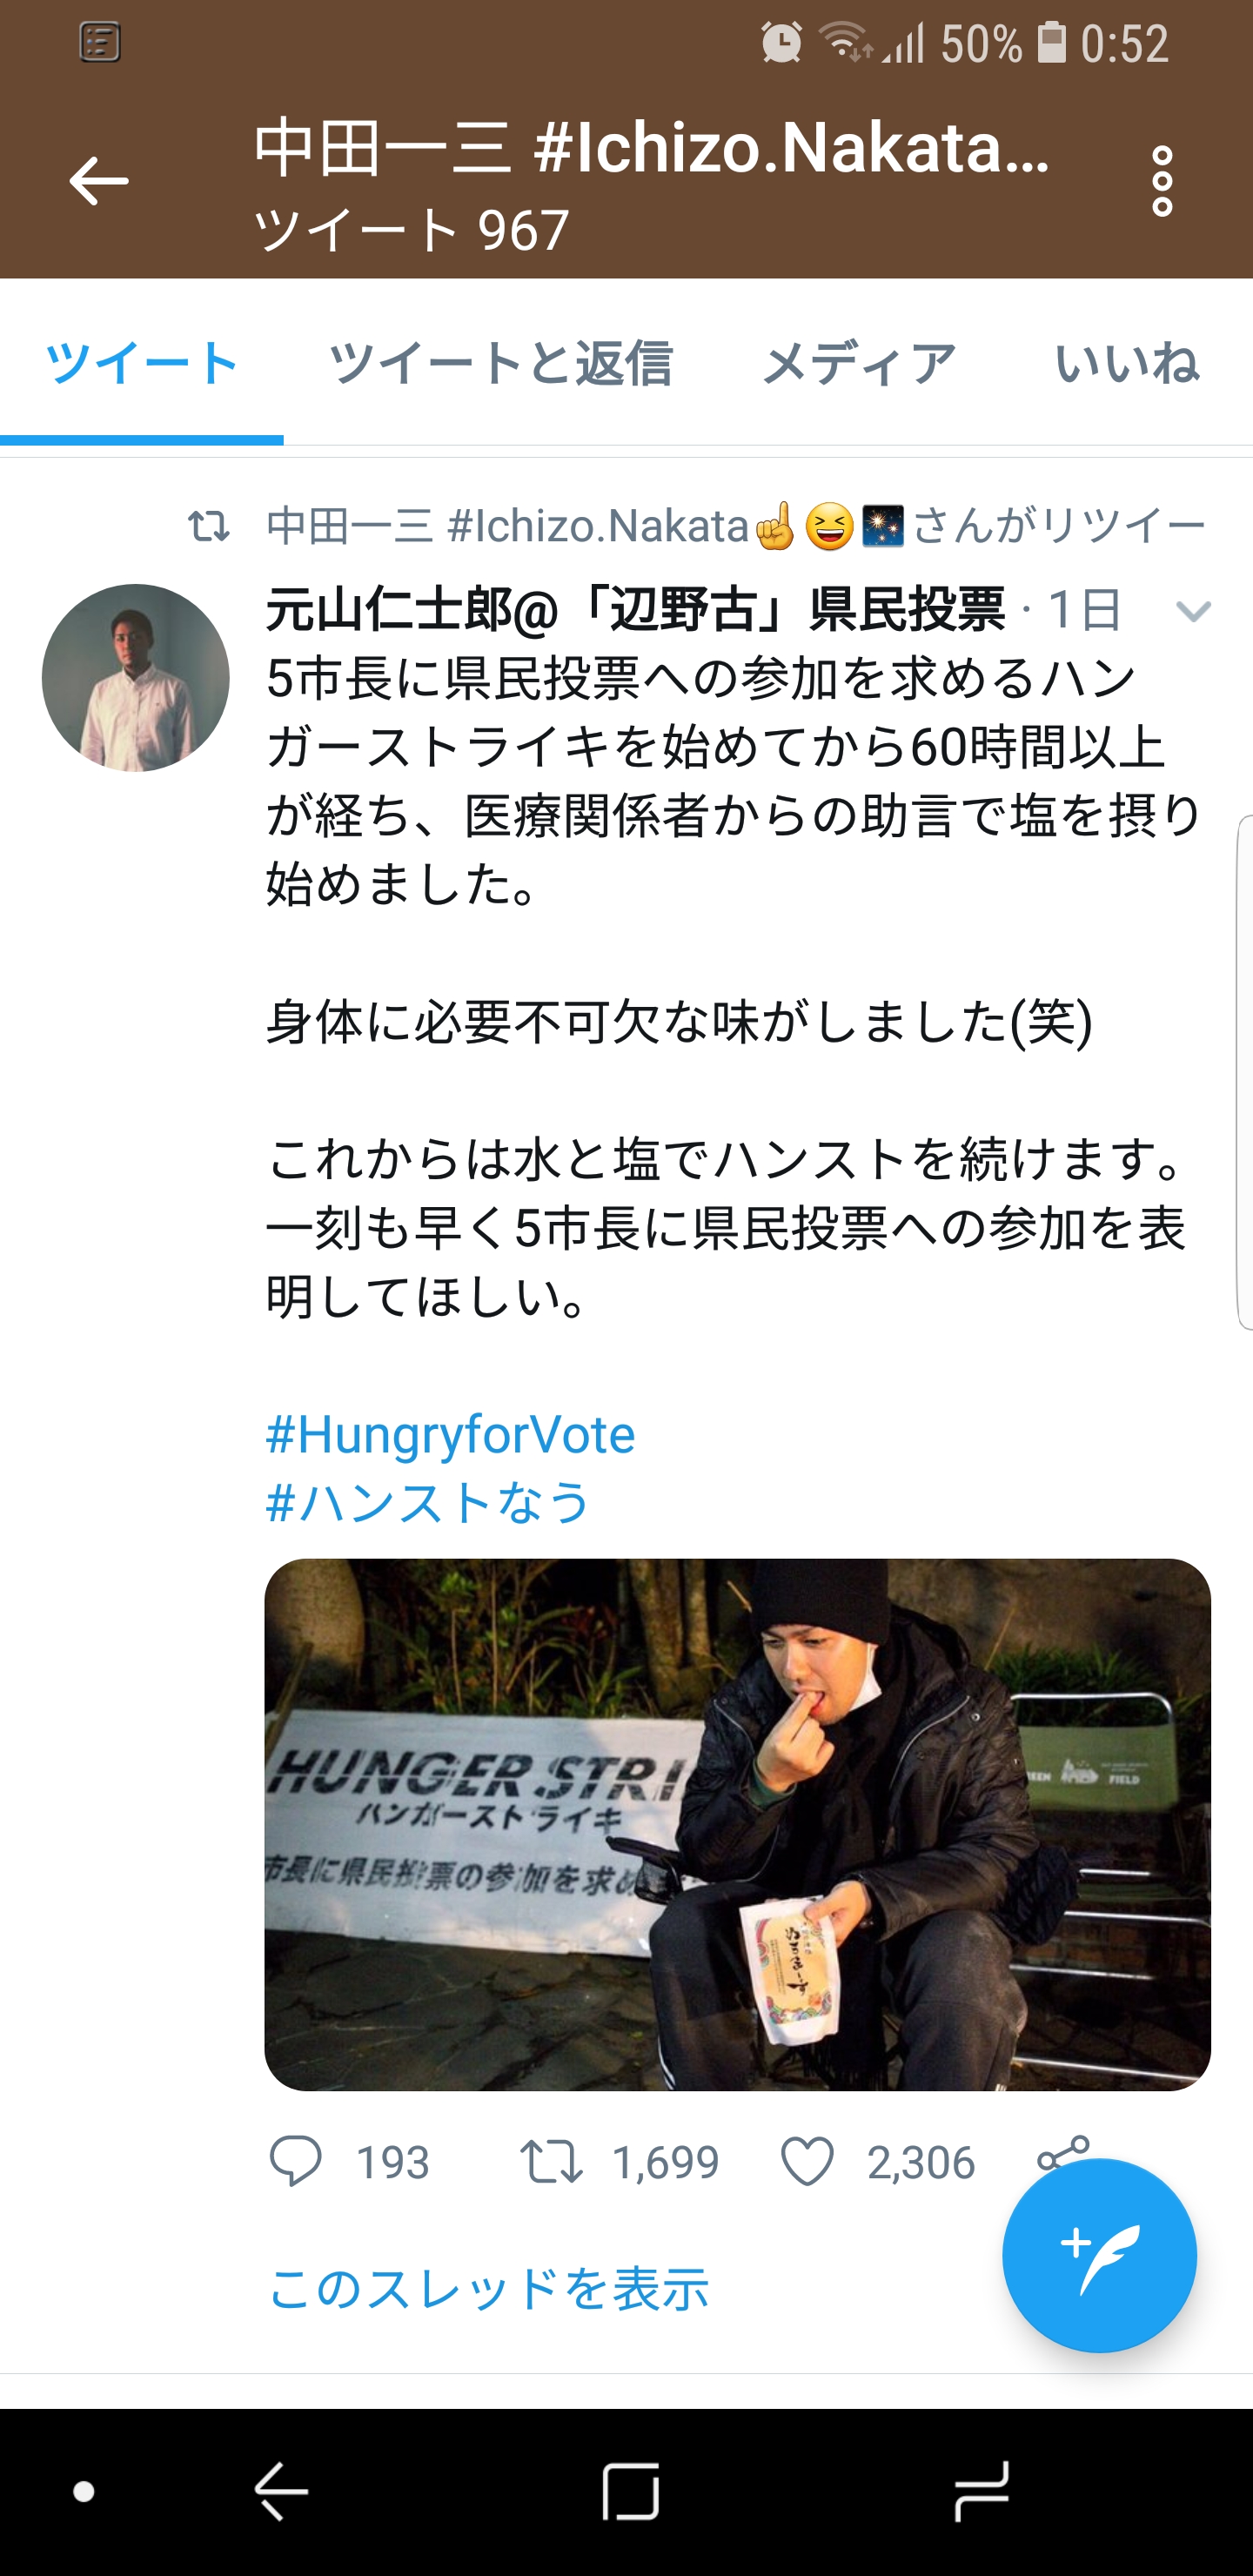Tap このスレッドを表示 link
The height and width of the screenshot is (2576, 1253).
pyautogui.click(x=489, y=2288)
